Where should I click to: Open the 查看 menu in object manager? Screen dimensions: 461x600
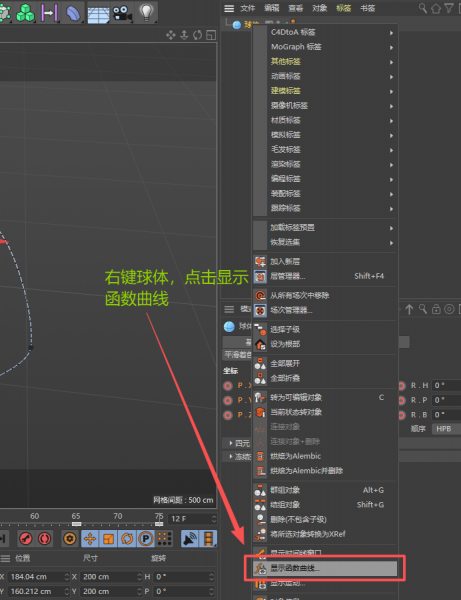(296, 8)
